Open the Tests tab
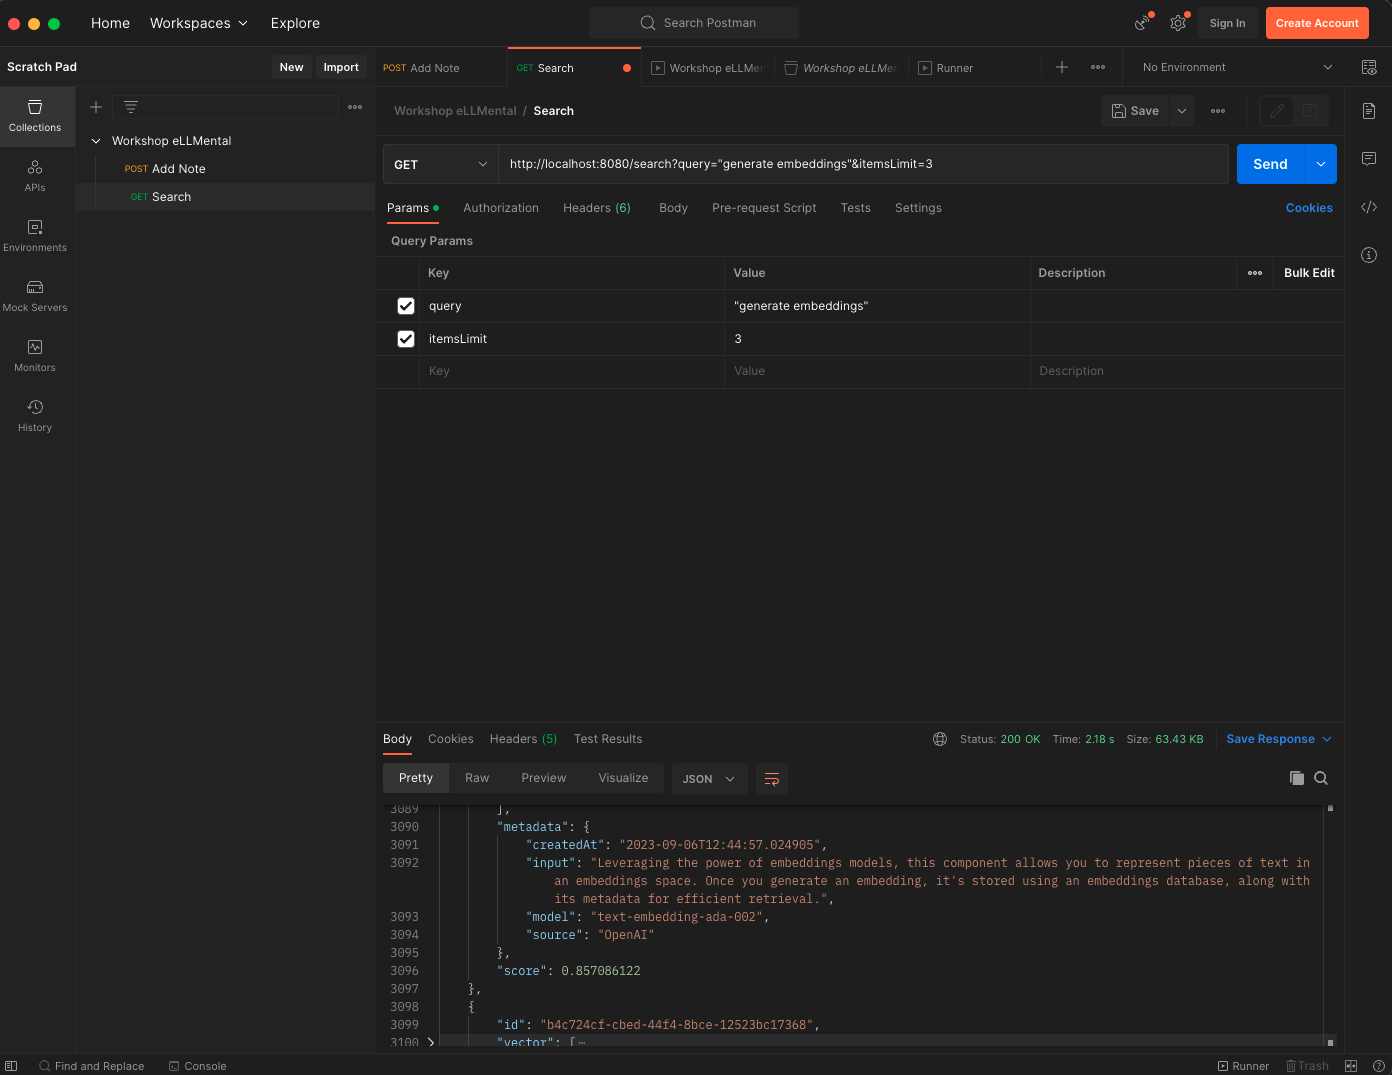1392x1075 pixels. point(856,208)
